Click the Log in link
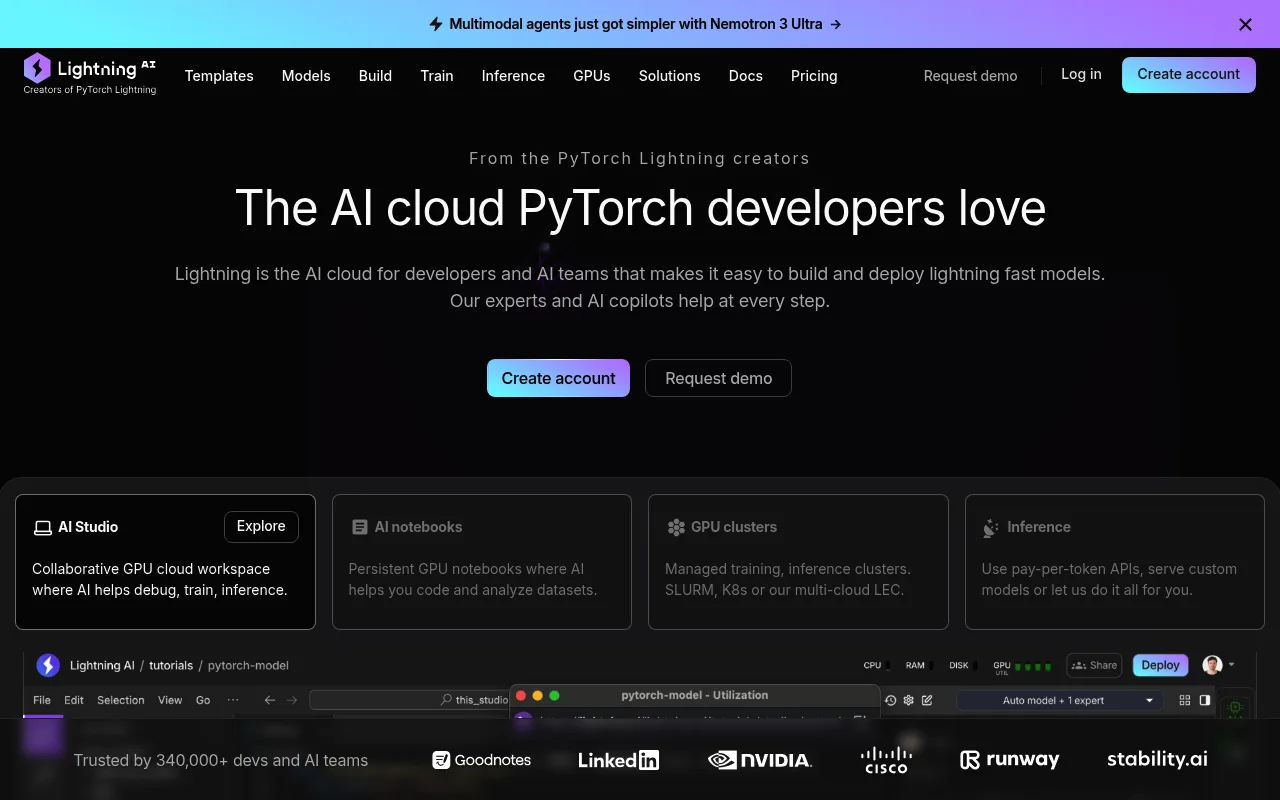The image size is (1280, 800). pyautogui.click(x=1081, y=74)
